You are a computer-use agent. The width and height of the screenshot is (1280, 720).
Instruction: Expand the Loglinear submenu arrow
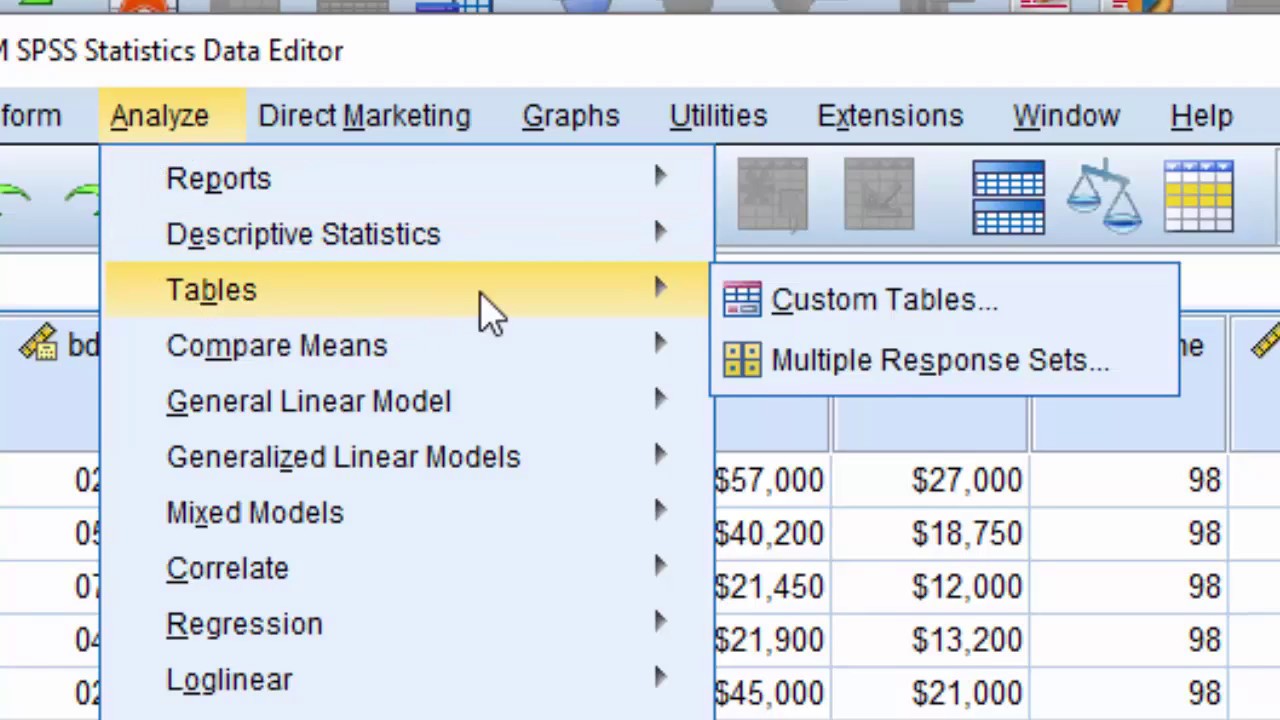(x=660, y=678)
